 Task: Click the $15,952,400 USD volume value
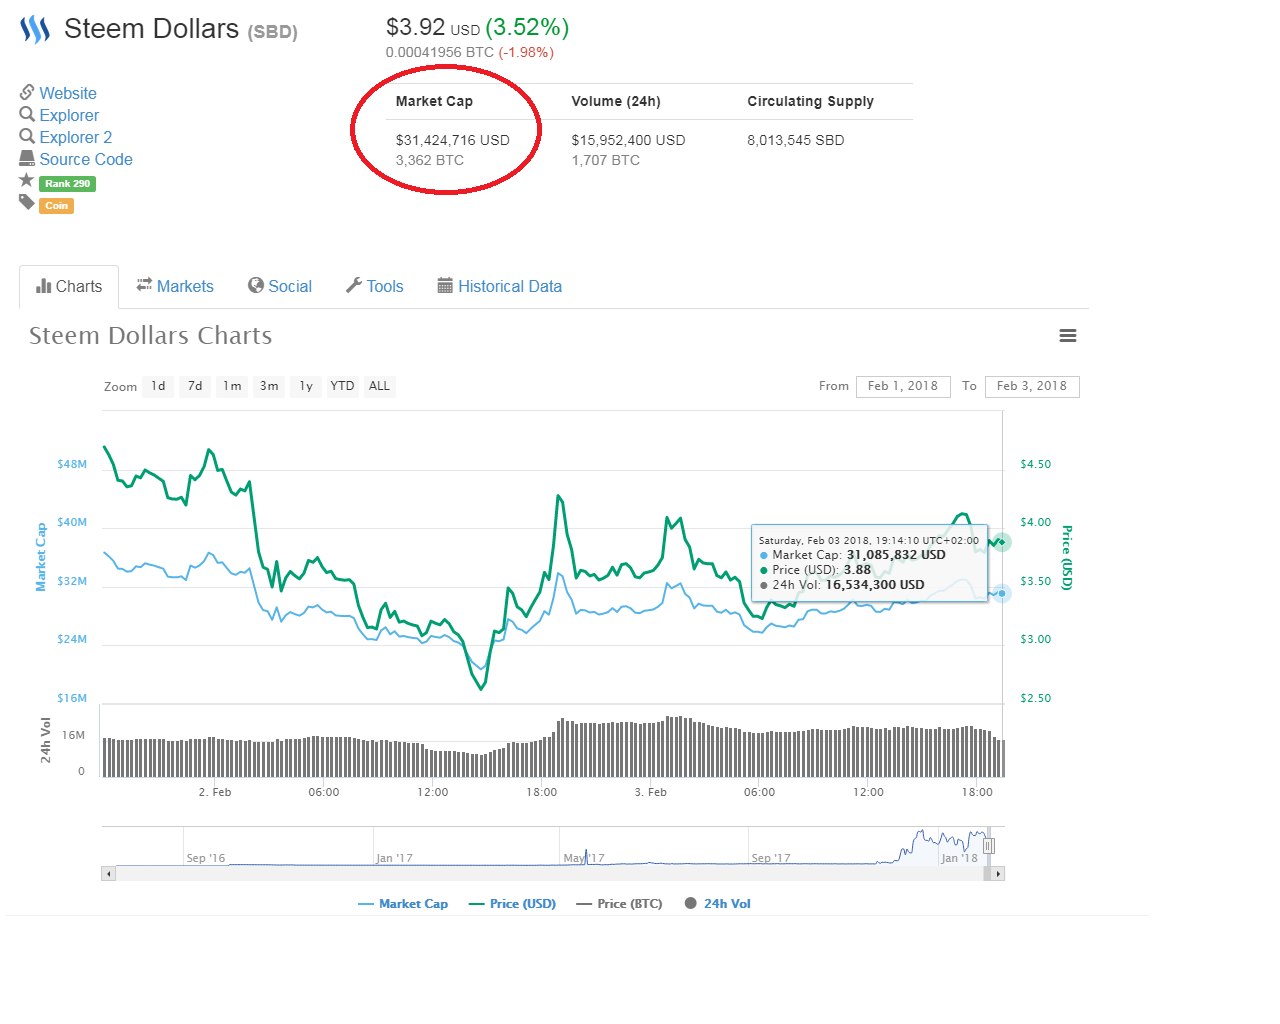(x=628, y=140)
